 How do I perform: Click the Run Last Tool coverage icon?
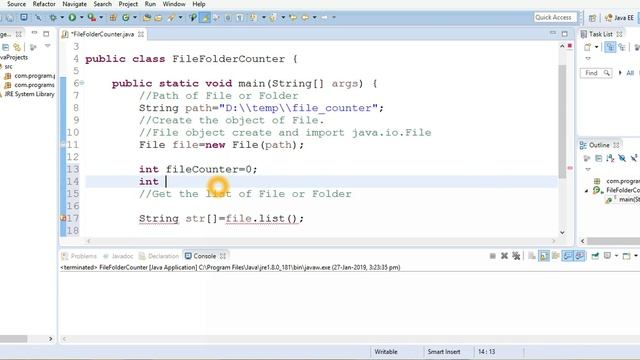(x=92, y=18)
